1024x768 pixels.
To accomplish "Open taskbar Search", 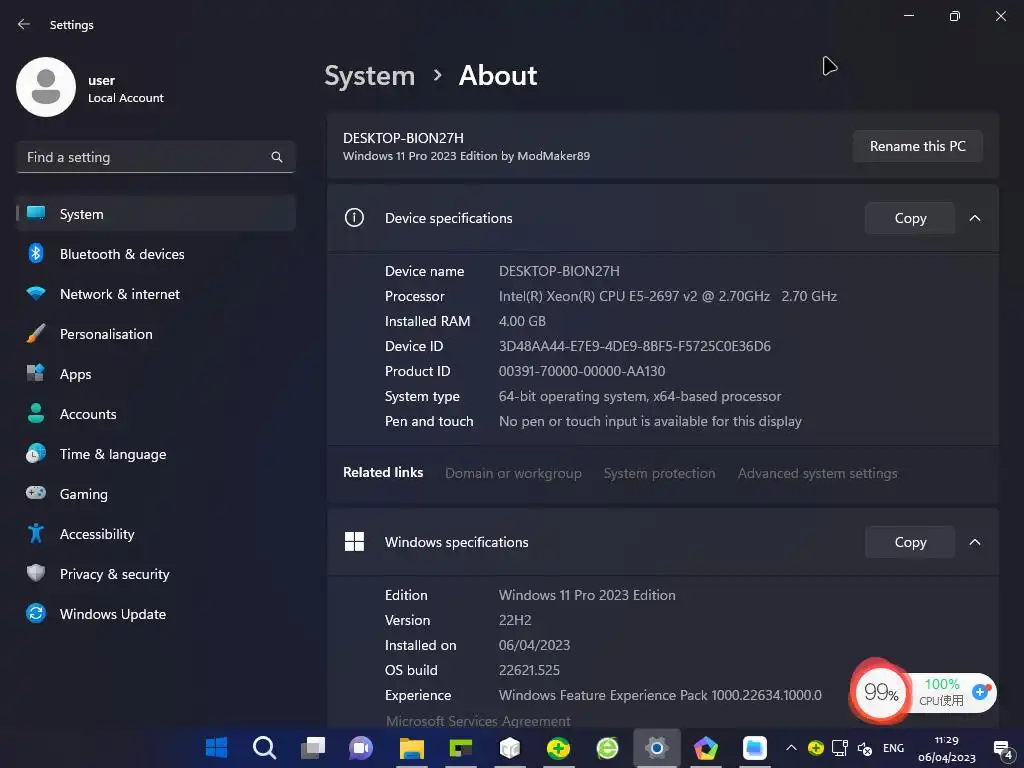I will pos(264,748).
